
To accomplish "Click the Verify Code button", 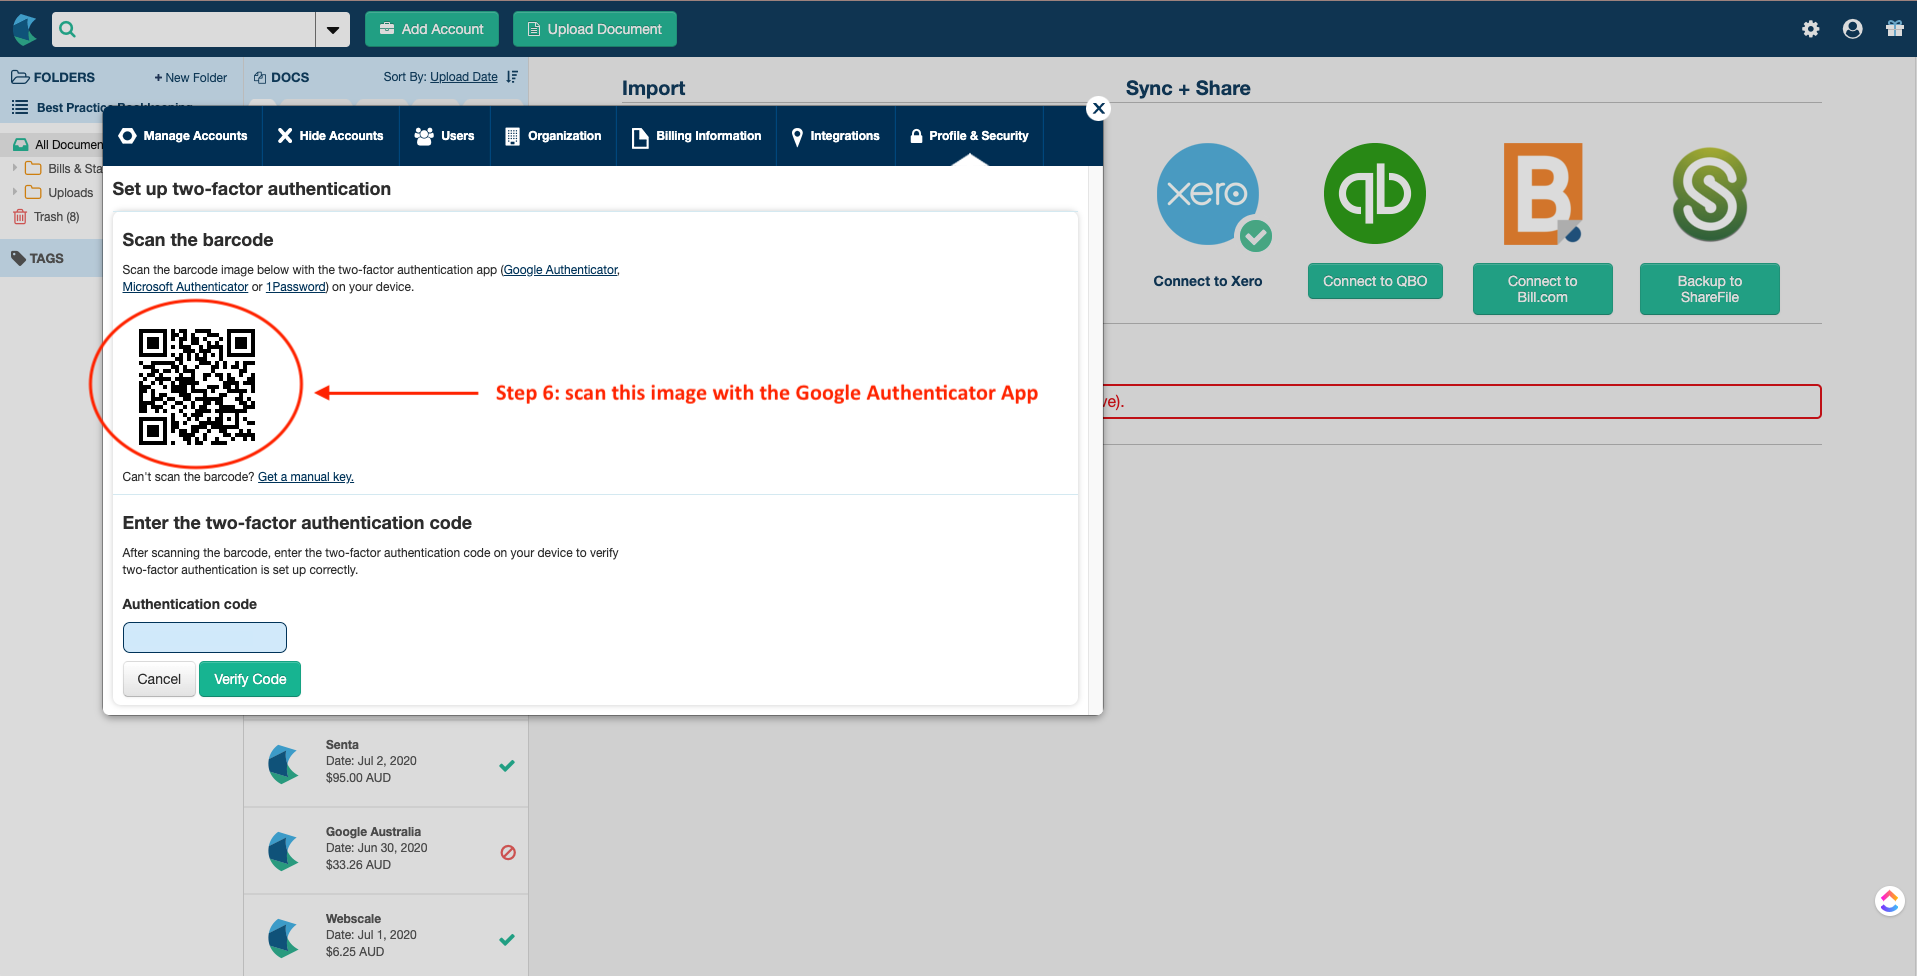I will [250, 679].
